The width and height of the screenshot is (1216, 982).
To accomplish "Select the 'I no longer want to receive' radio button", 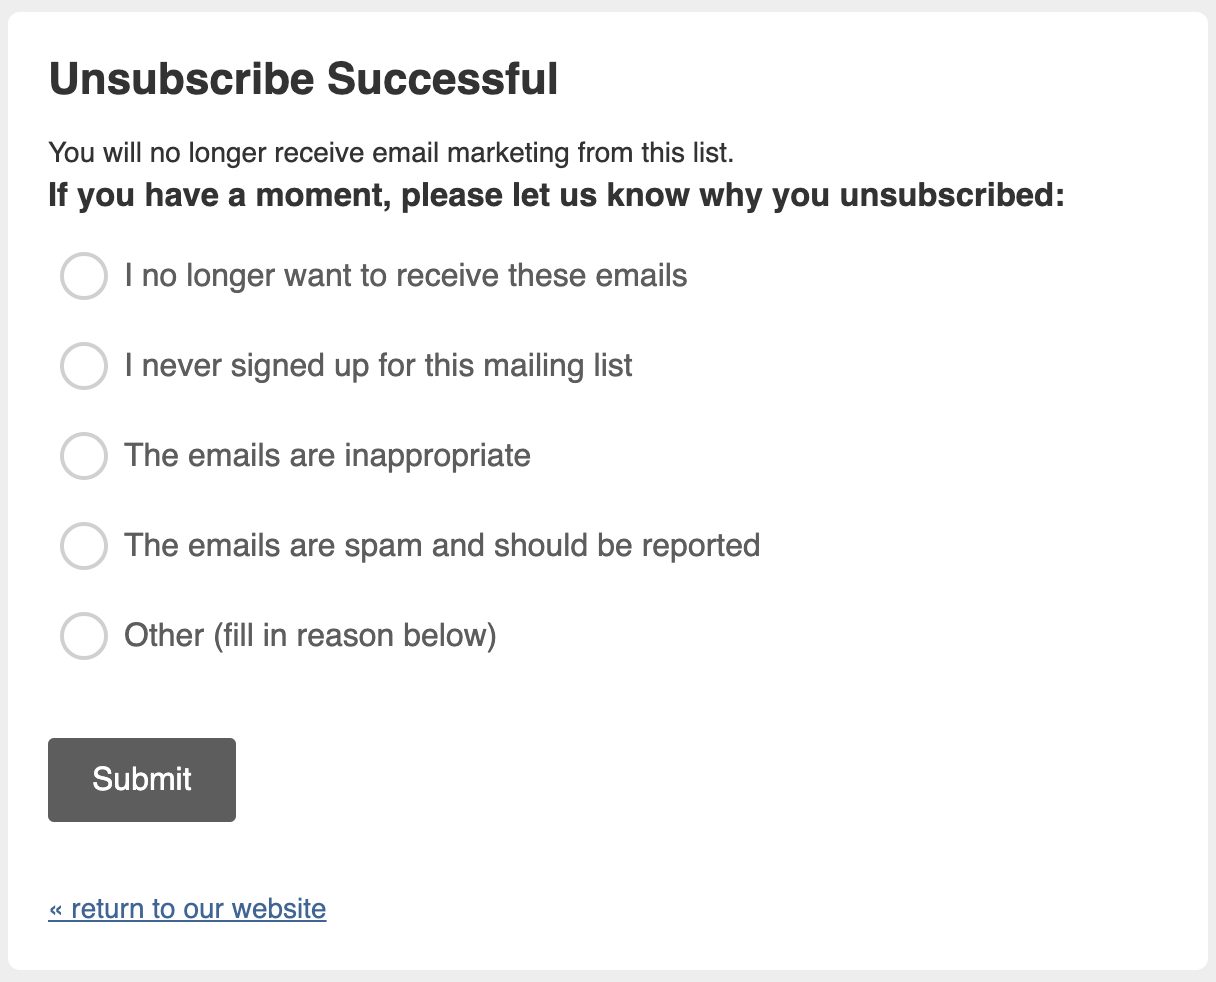I will 84,276.
